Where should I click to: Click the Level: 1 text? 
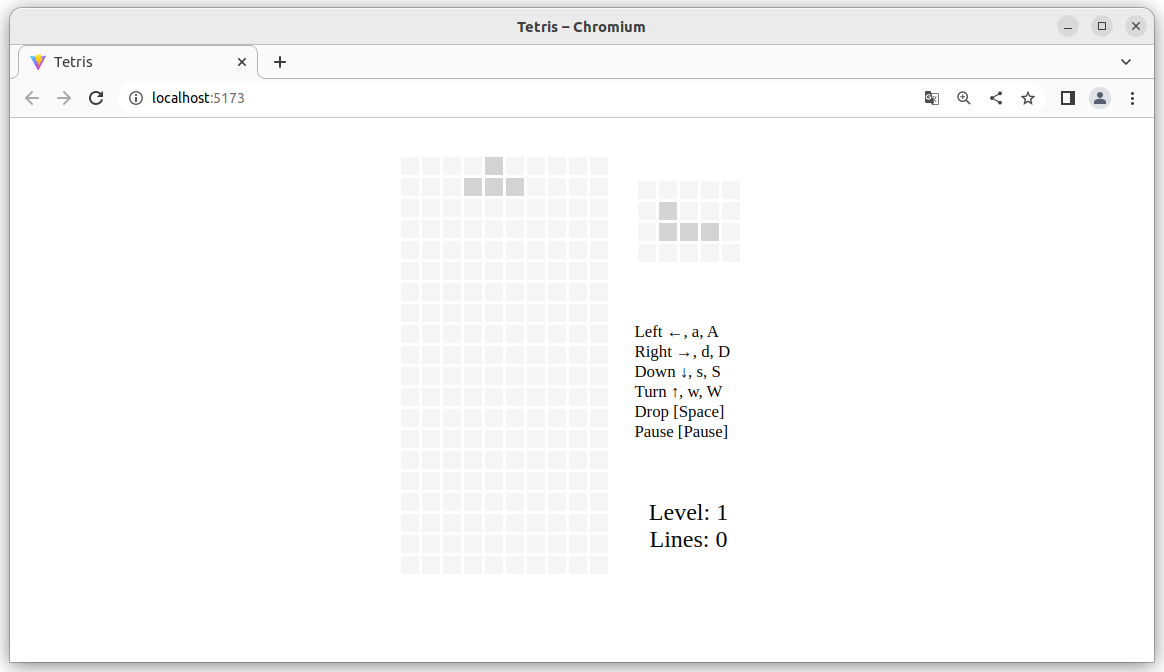click(688, 512)
